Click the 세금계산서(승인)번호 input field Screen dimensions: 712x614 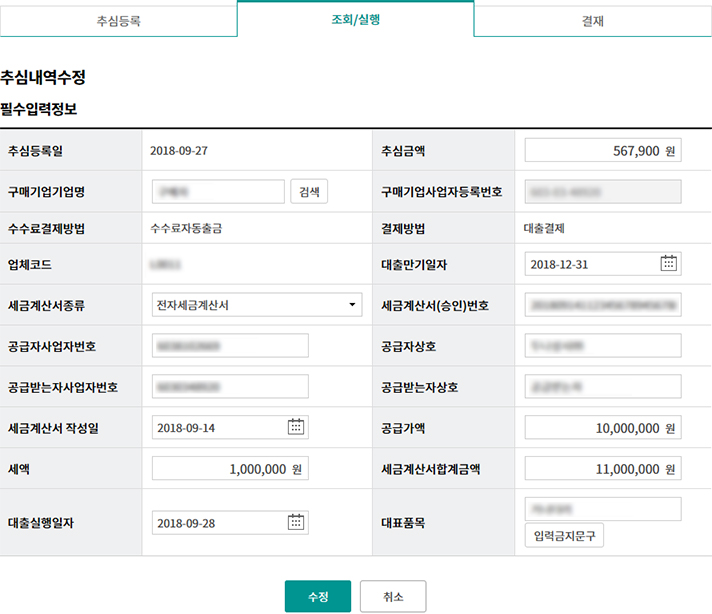(602, 304)
